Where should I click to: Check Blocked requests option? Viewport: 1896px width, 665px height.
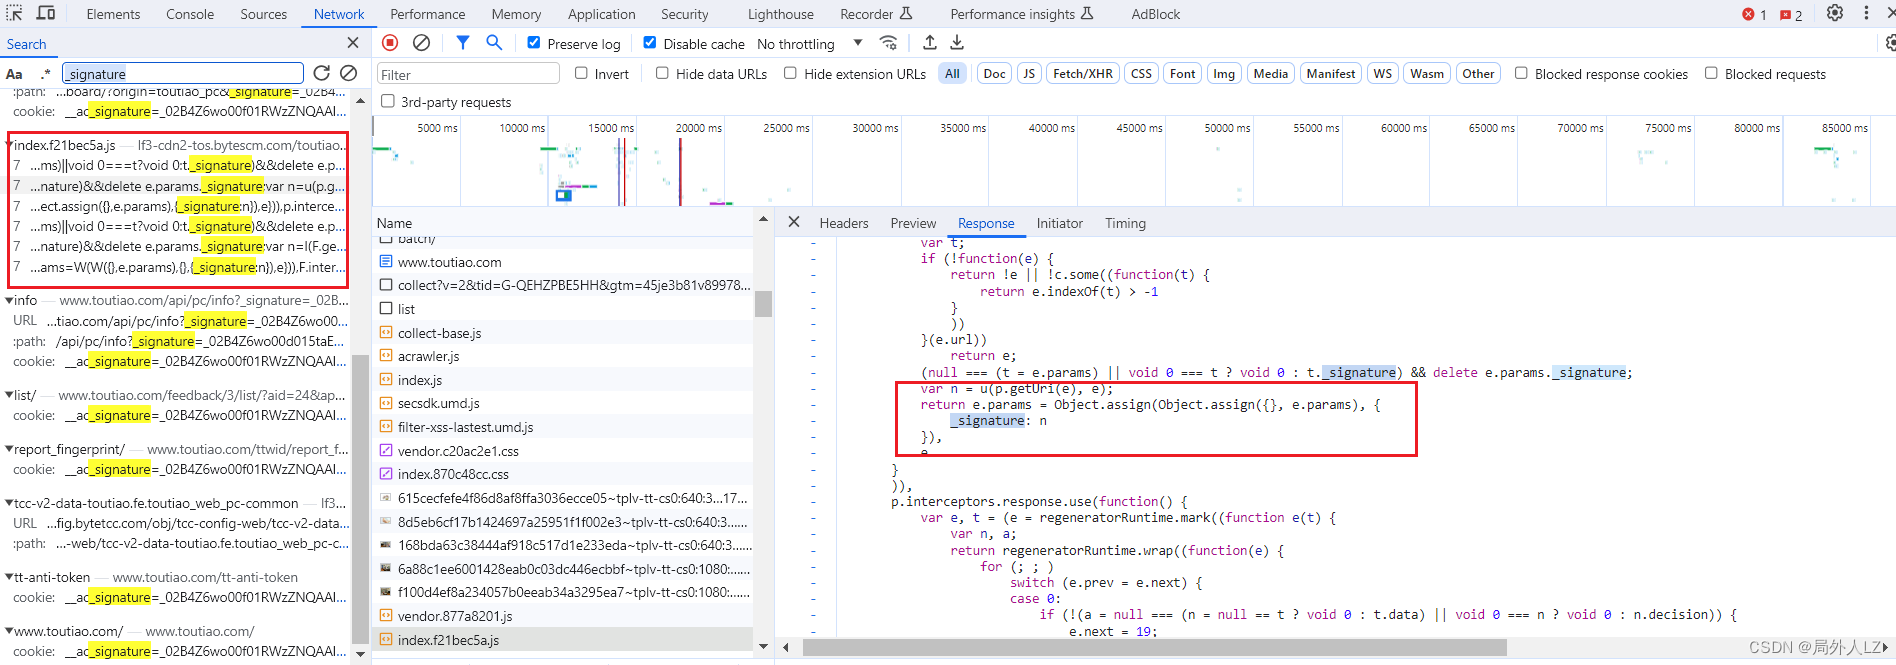click(x=1711, y=73)
